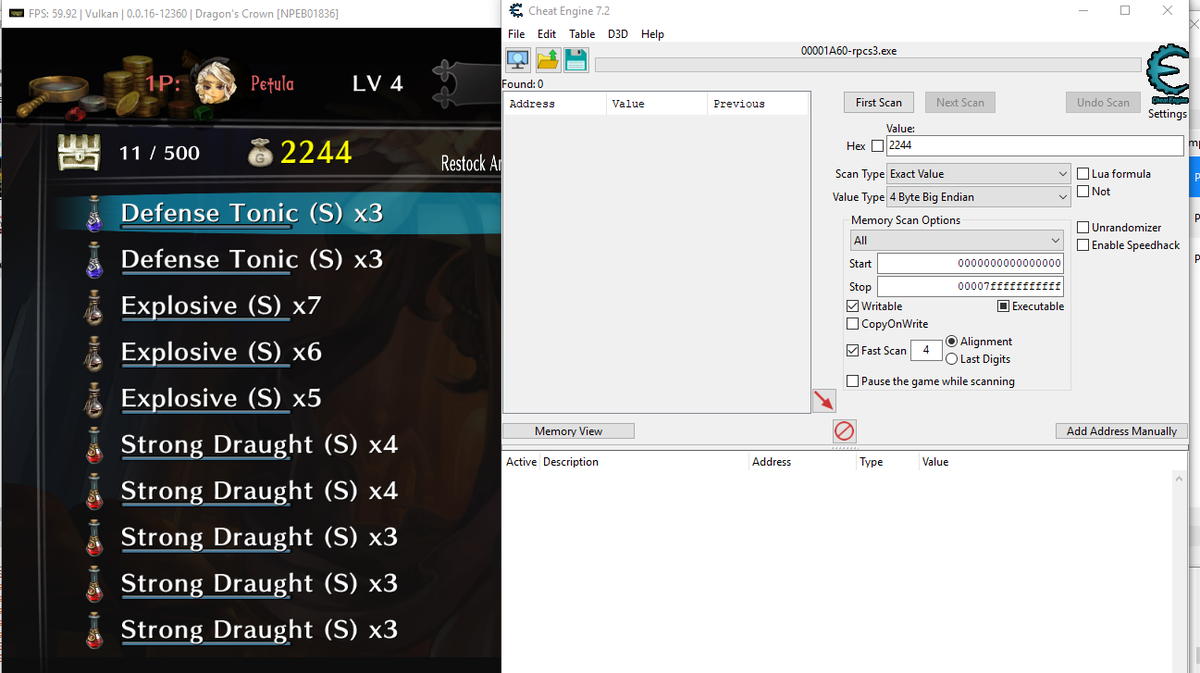Check the CopyOnWrite checkbox
Screen dimensions: 1200x673
click(x=853, y=324)
